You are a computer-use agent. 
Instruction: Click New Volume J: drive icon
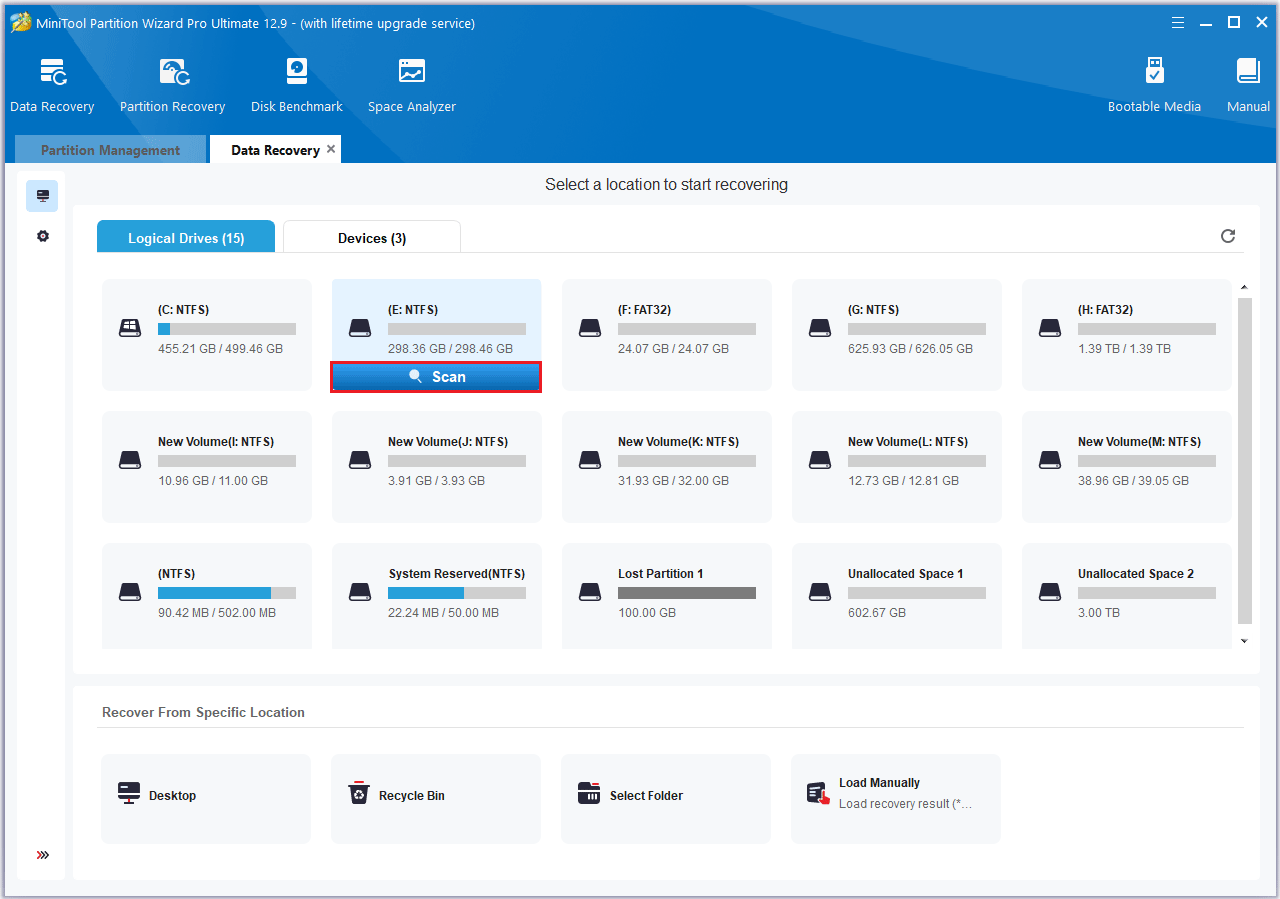360,460
